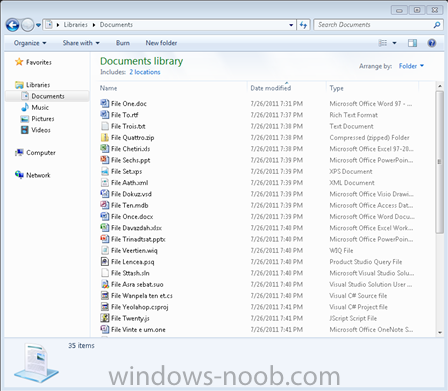Click the Forward navigation arrow button
The width and height of the screenshot is (448, 391).
27,25
